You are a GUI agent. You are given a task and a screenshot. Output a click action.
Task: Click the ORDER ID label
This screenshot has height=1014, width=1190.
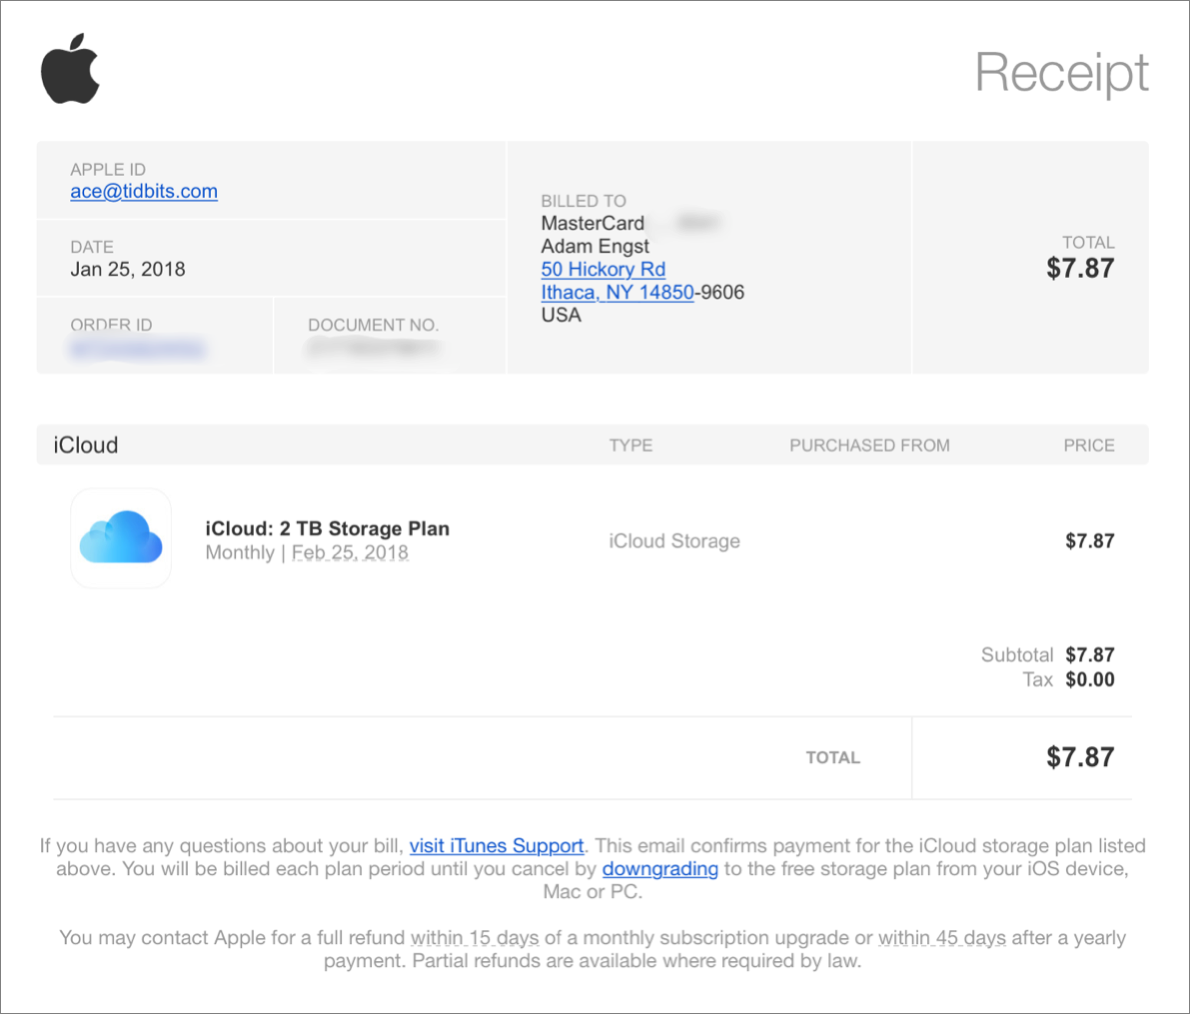[111, 325]
